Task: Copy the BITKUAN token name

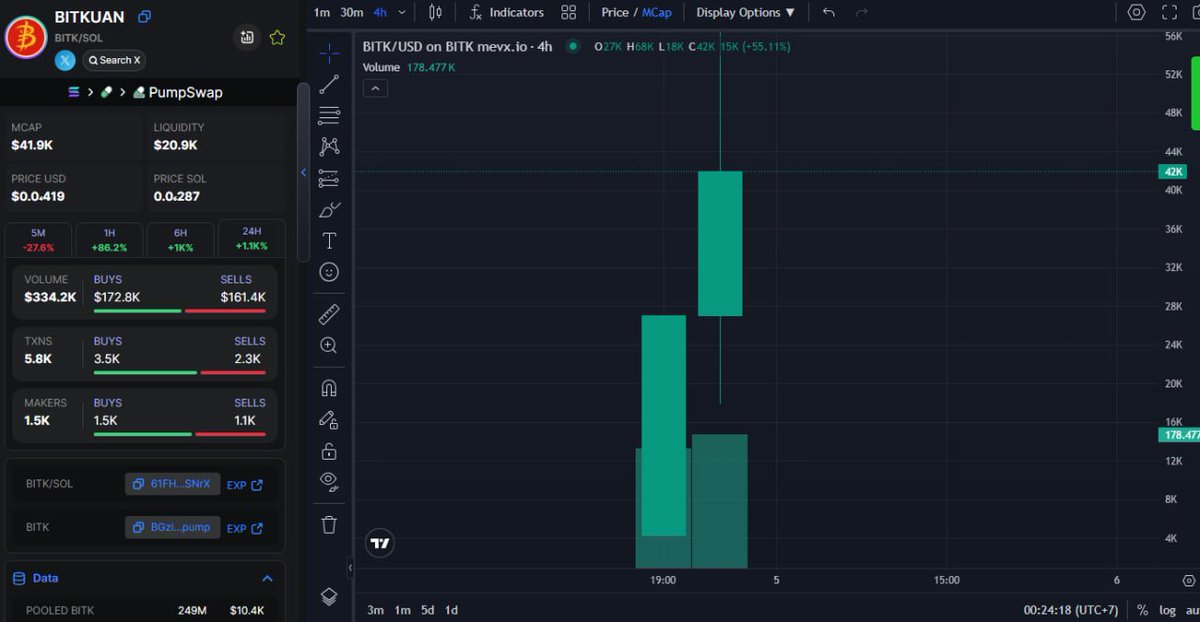Action: [x=145, y=16]
